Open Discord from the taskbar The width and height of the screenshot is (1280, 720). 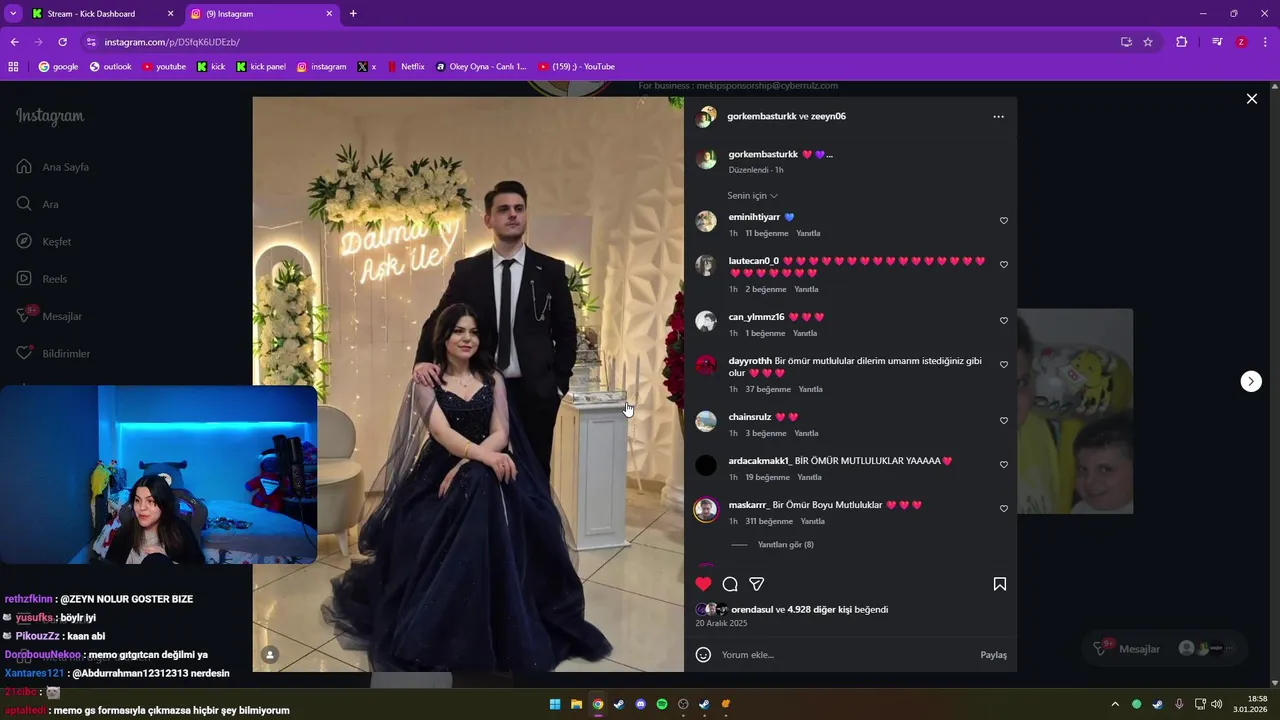[641, 704]
